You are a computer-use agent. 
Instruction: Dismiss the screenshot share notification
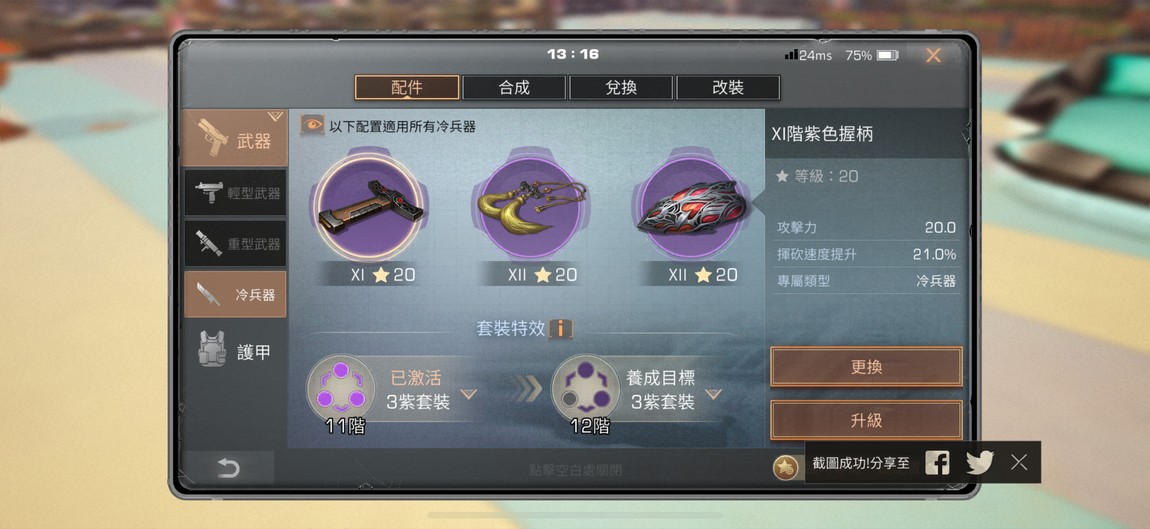[1019, 462]
